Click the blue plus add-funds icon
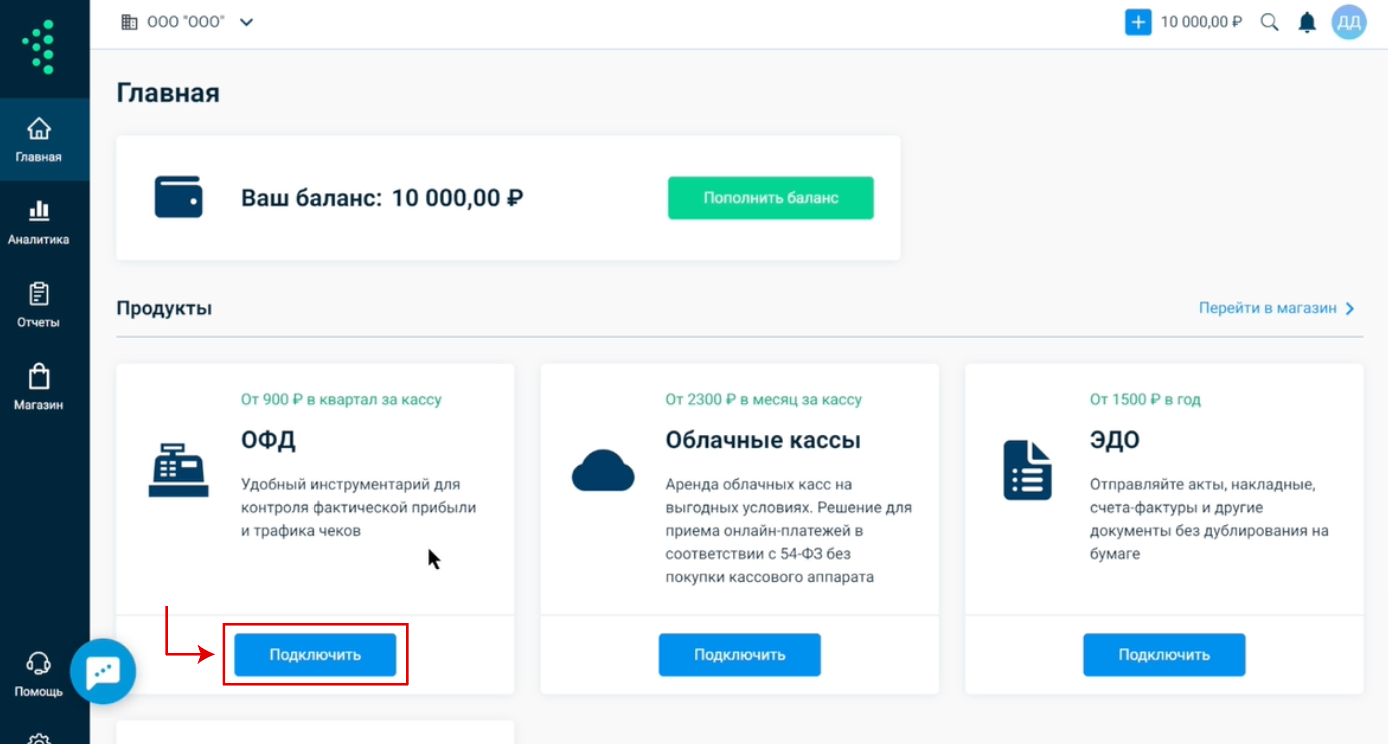Screen dimensions: 1388x744 click(1138, 22)
